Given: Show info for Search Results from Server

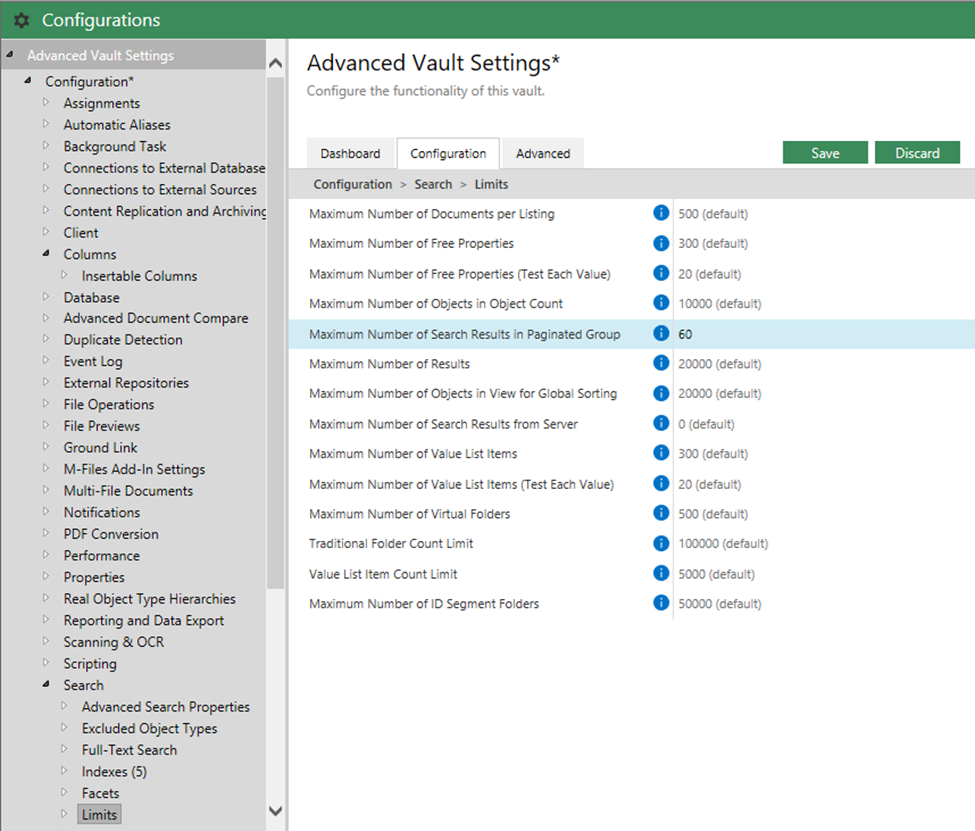Looking at the screenshot, I should 661,424.
